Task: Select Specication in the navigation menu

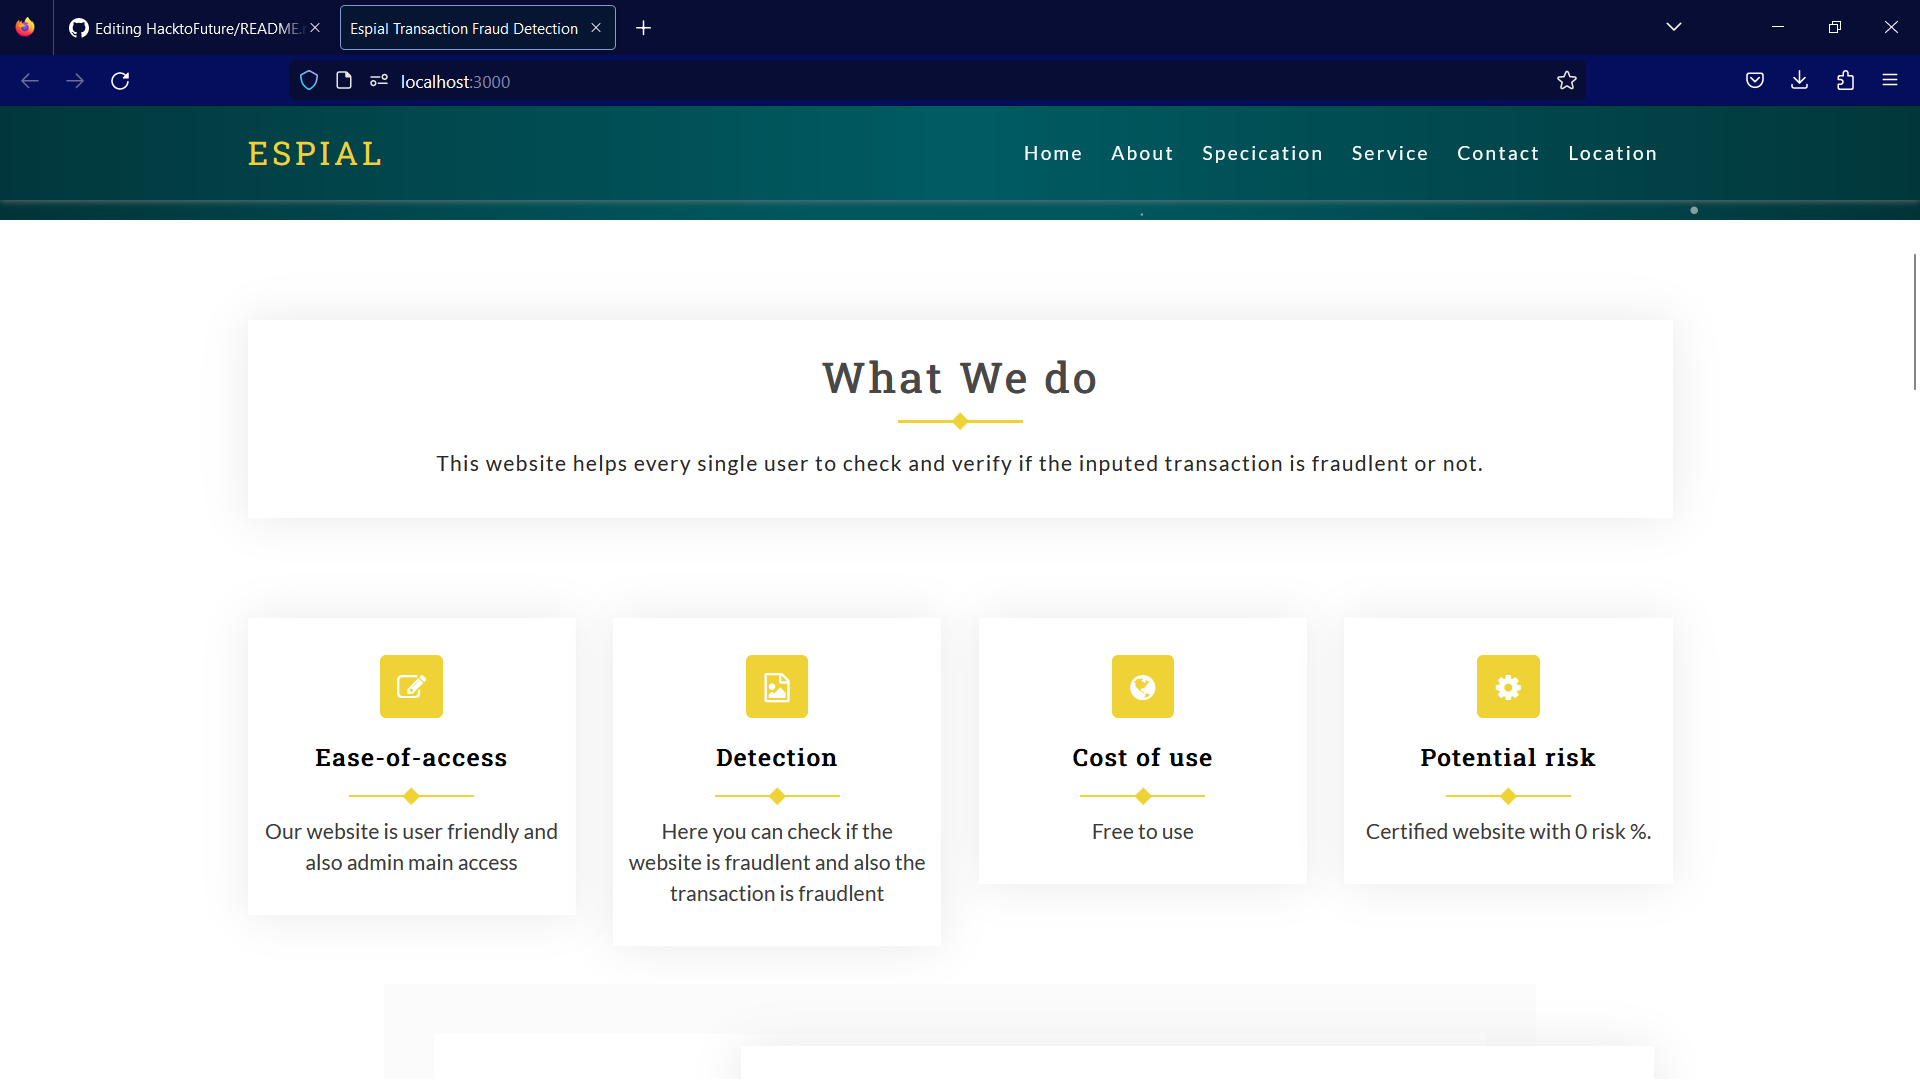Action: (x=1262, y=153)
